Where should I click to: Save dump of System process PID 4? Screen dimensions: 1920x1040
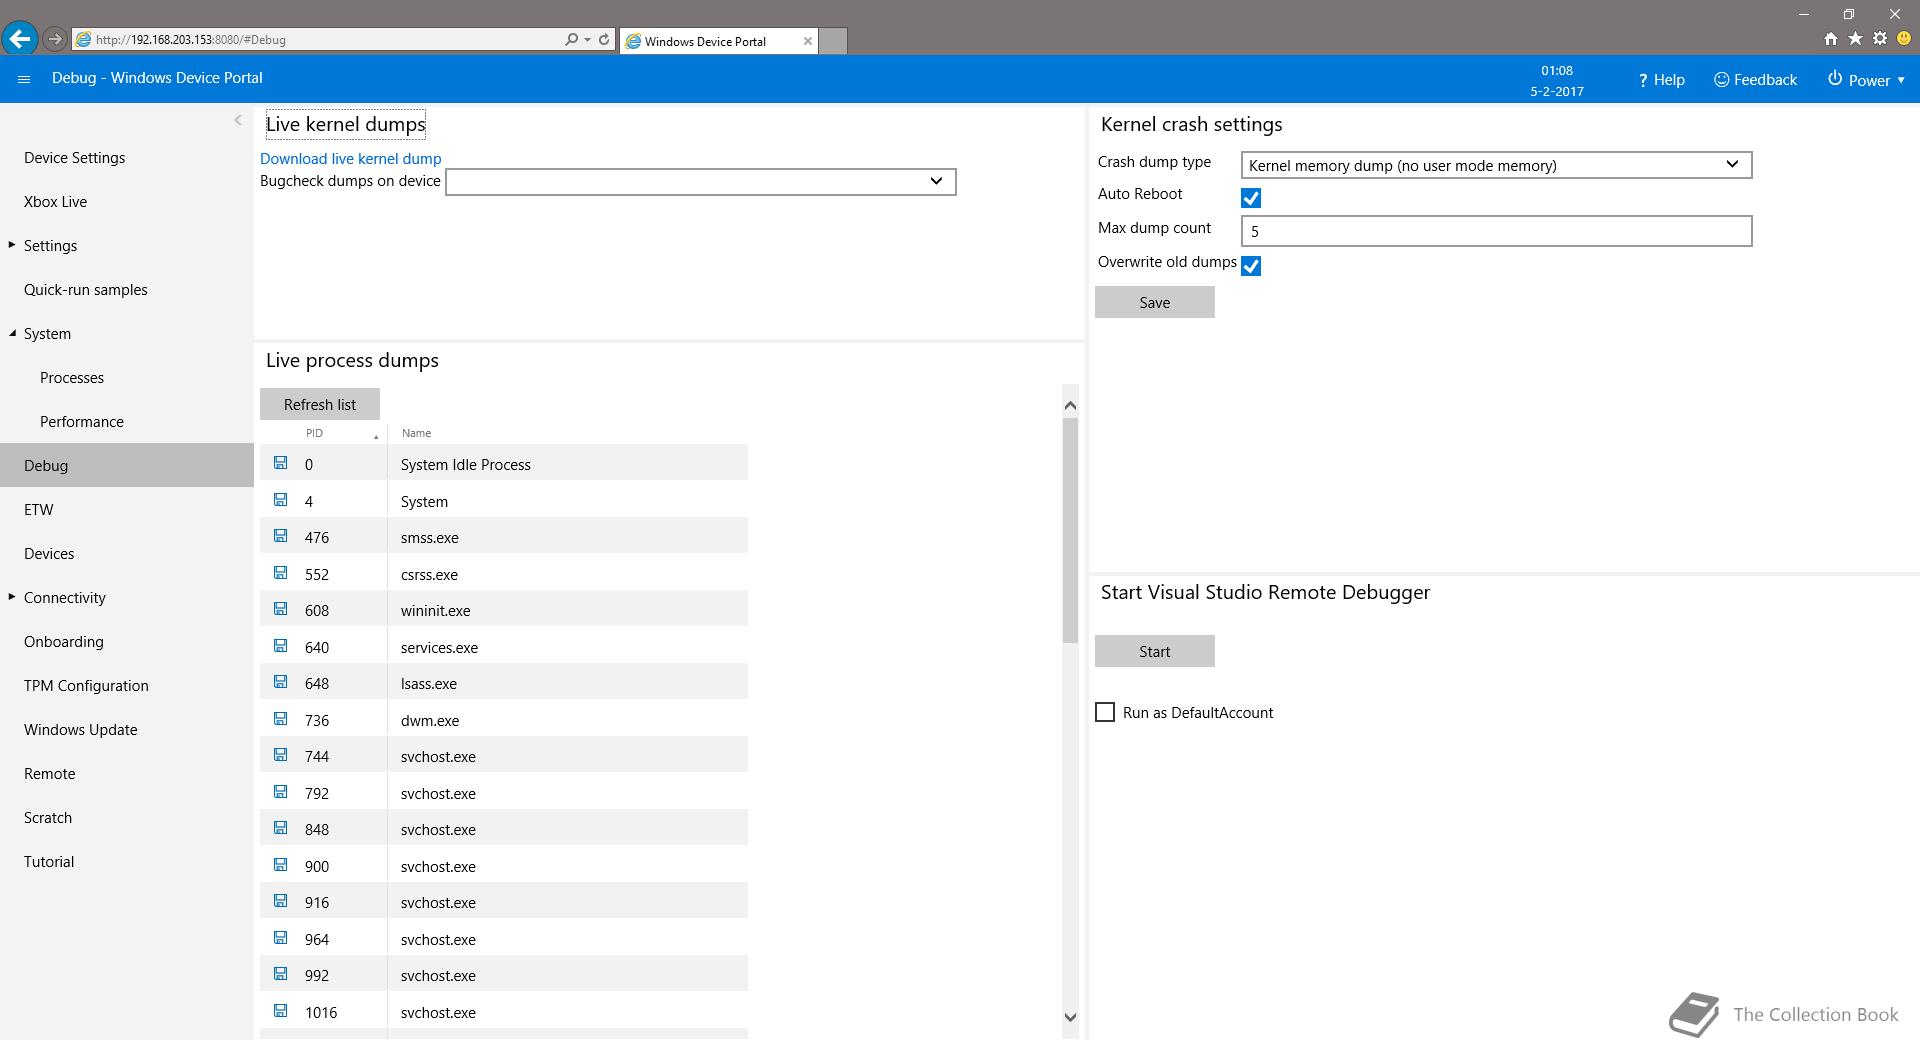click(x=281, y=500)
